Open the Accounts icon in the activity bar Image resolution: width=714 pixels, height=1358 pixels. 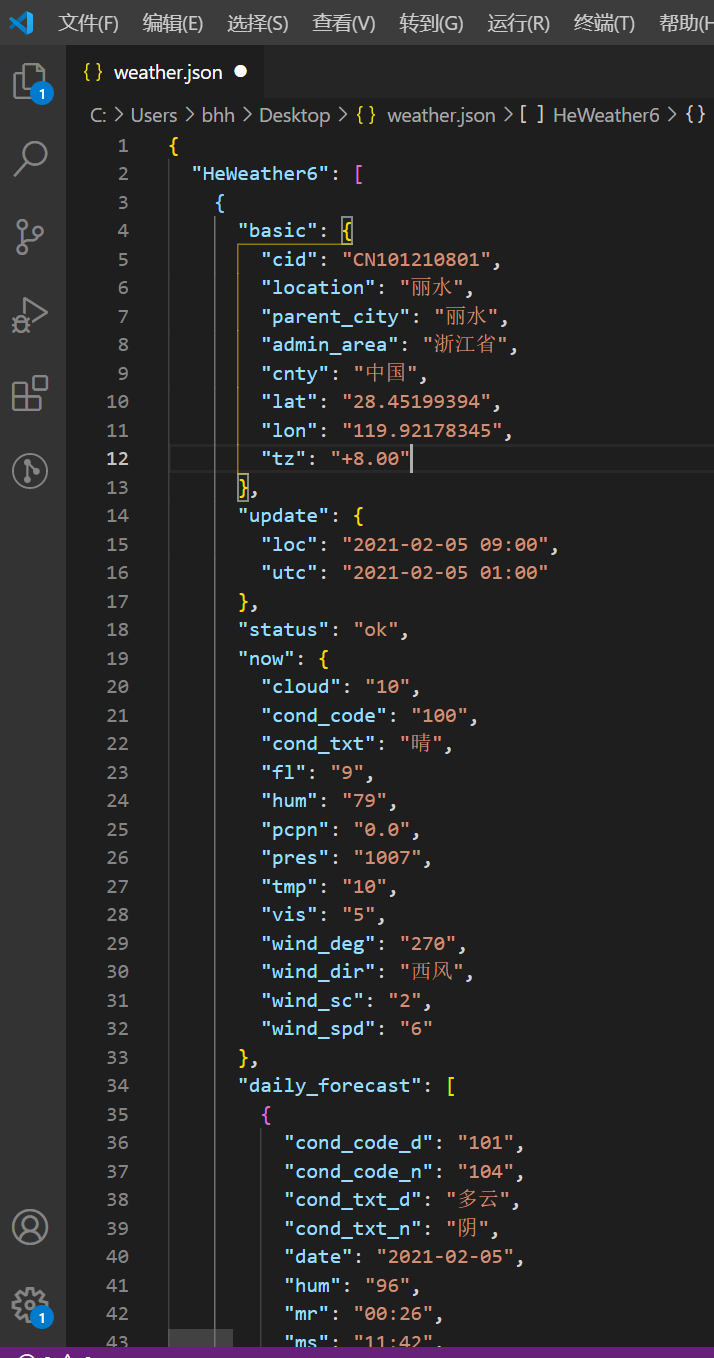30,1226
